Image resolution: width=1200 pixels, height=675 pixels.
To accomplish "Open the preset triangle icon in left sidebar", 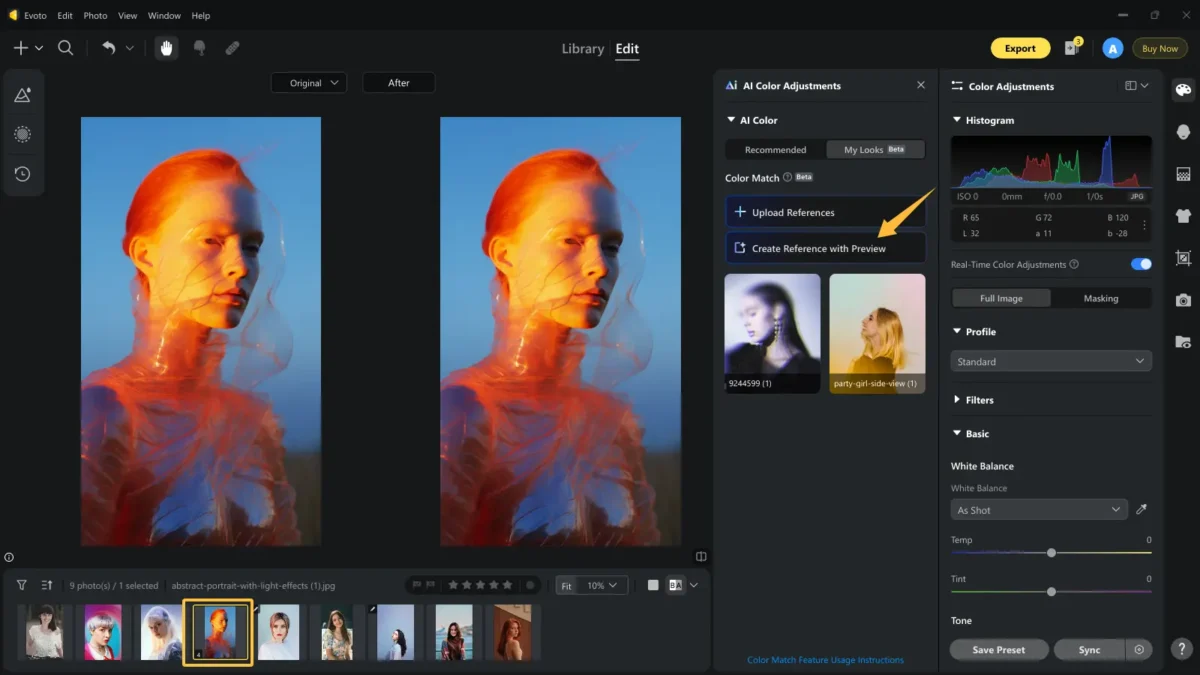I will tap(22, 95).
